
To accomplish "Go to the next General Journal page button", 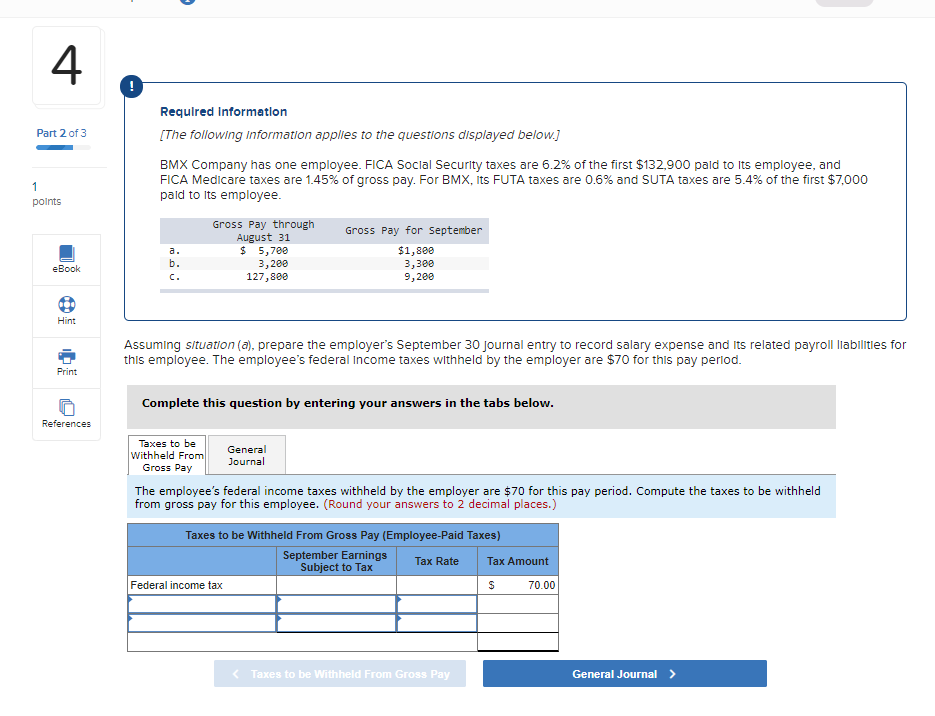I will 624,674.
